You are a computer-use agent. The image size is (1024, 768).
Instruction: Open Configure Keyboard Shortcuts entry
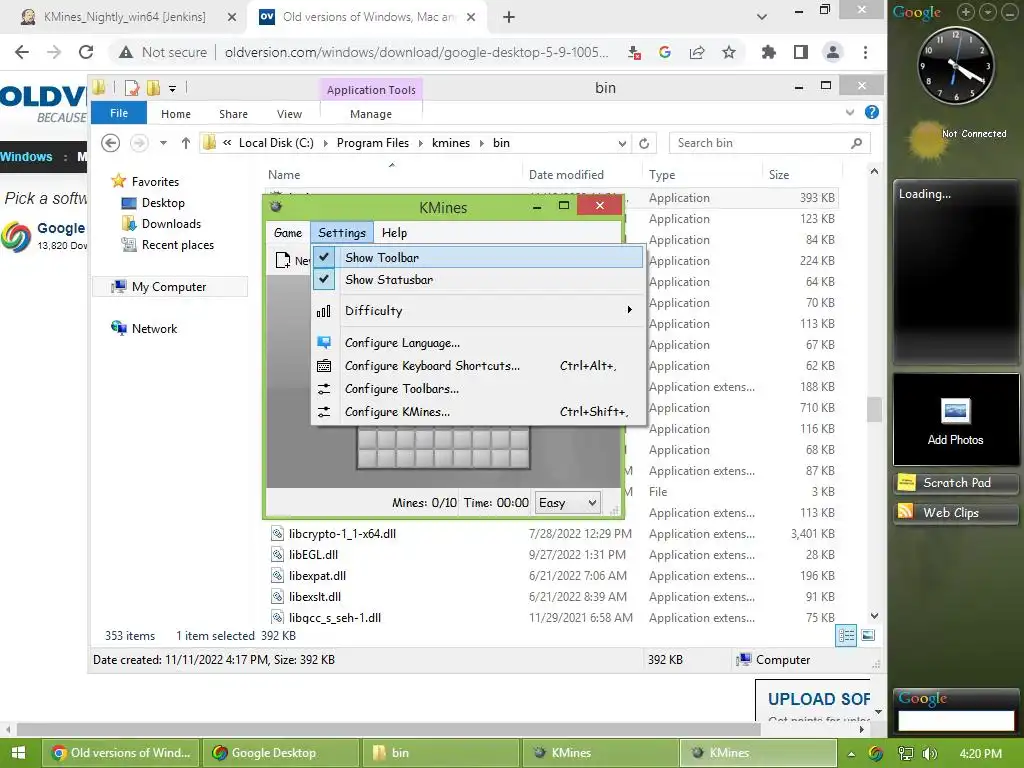[x=477, y=366]
